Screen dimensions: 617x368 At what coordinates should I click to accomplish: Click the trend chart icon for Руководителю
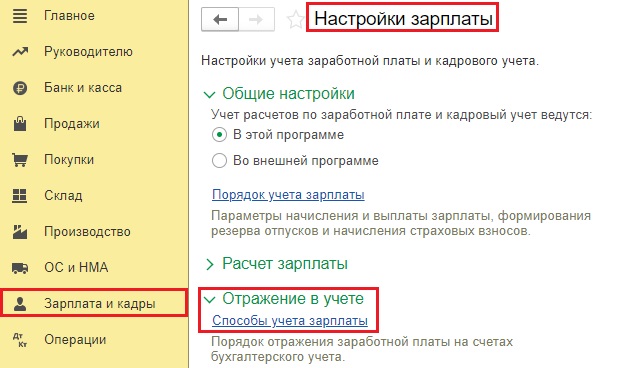(x=20, y=52)
